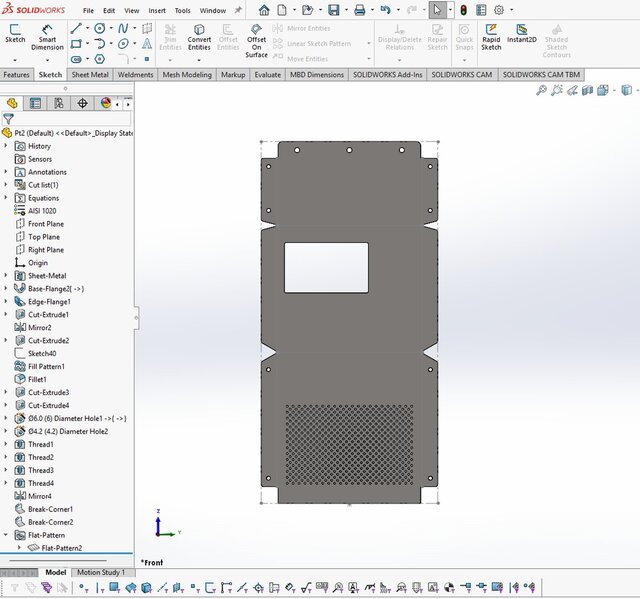The height and width of the screenshot is (599, 640).
Task: Open the Options gear icon
Action: click(499, 10)
